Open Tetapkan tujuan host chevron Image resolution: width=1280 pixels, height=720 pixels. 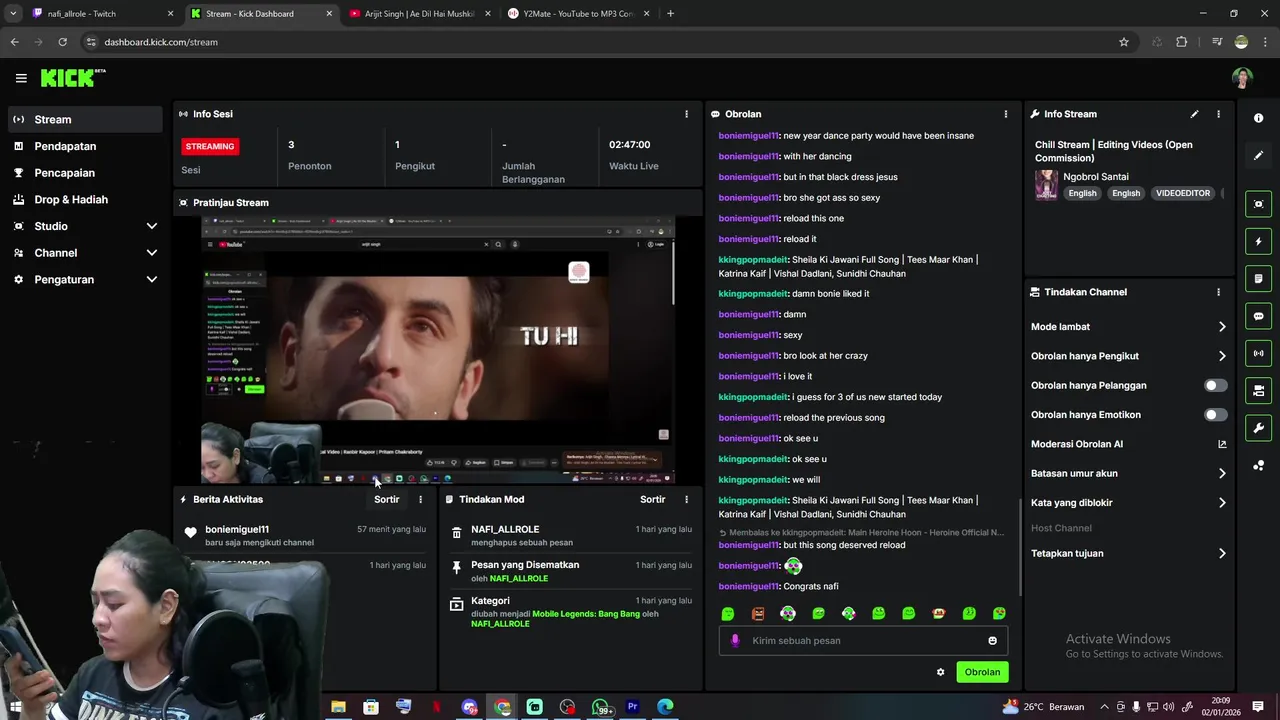[x=1222, y=553]
